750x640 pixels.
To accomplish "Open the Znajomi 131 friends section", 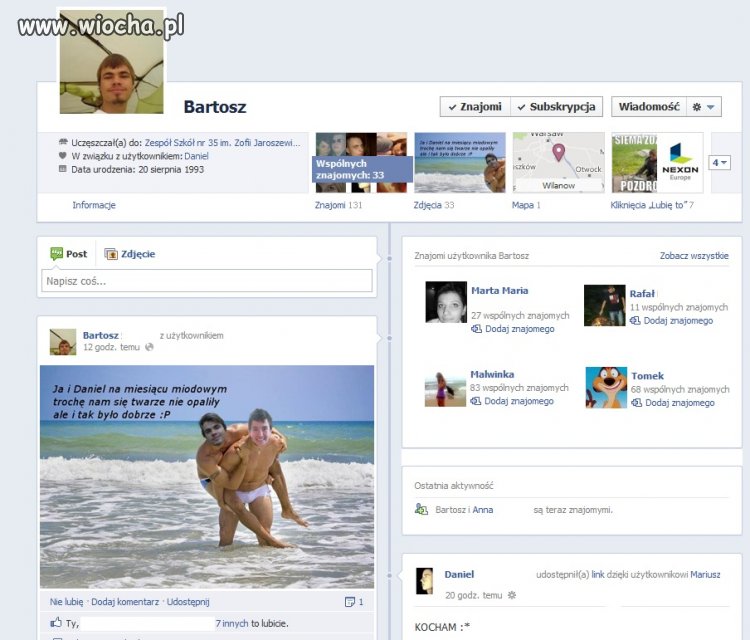I will pos(338,205).
